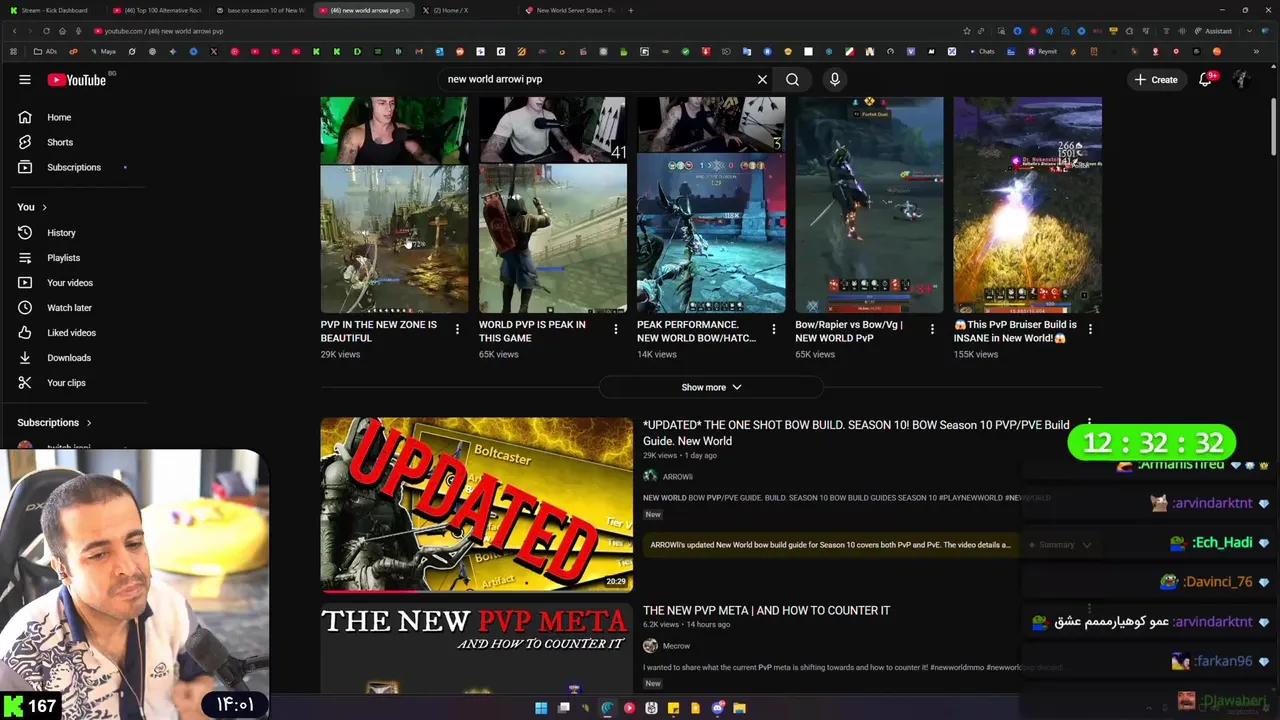Open the account avatar menu
1280x720 pixels.
[x=1241, y=79]
